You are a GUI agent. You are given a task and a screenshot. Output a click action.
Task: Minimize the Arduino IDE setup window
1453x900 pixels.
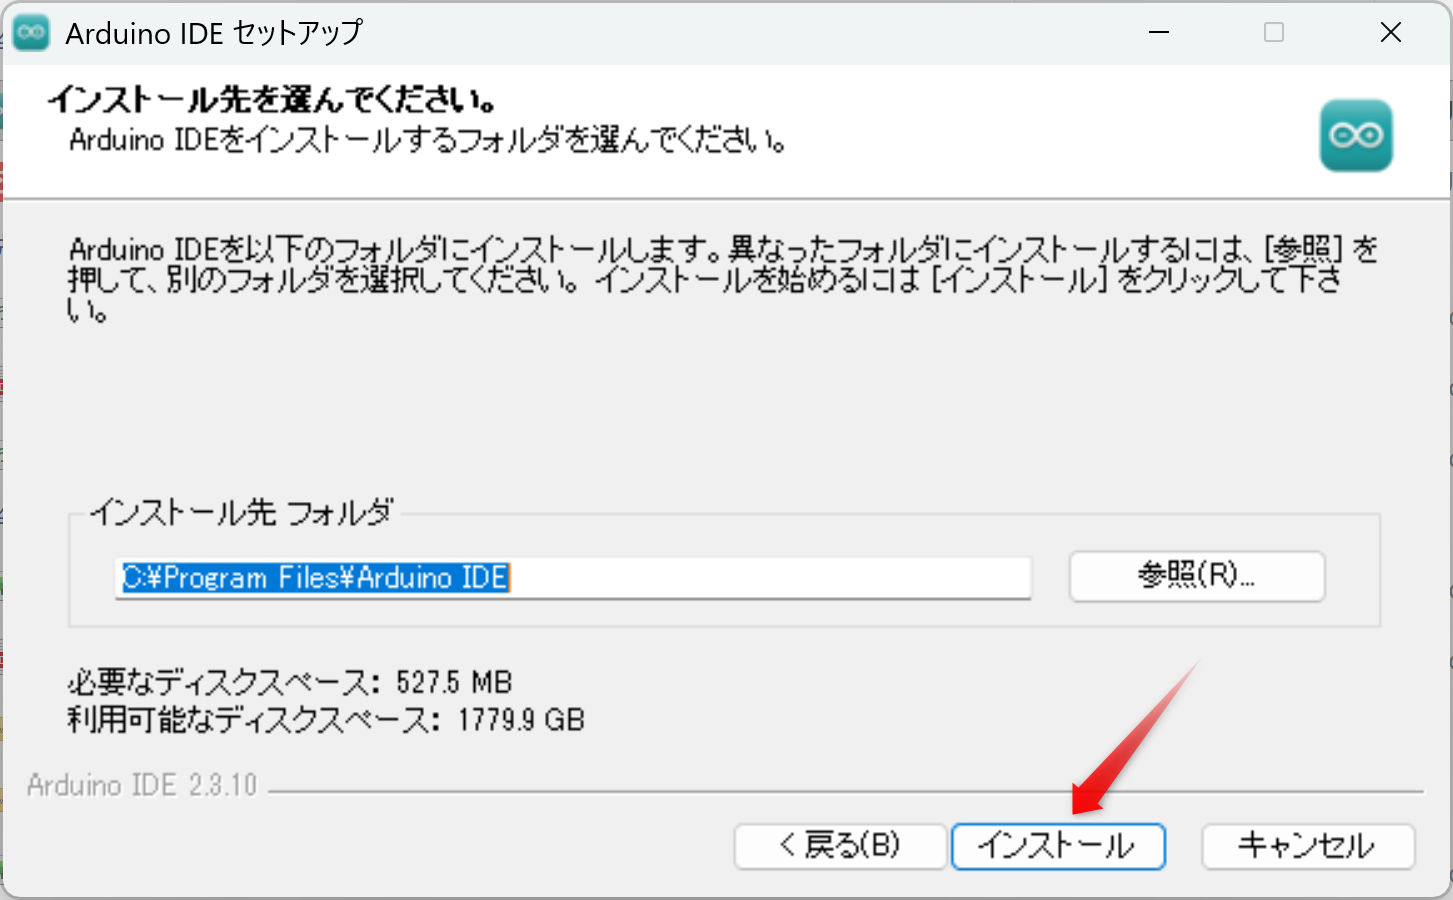(x=1159, y=32)
